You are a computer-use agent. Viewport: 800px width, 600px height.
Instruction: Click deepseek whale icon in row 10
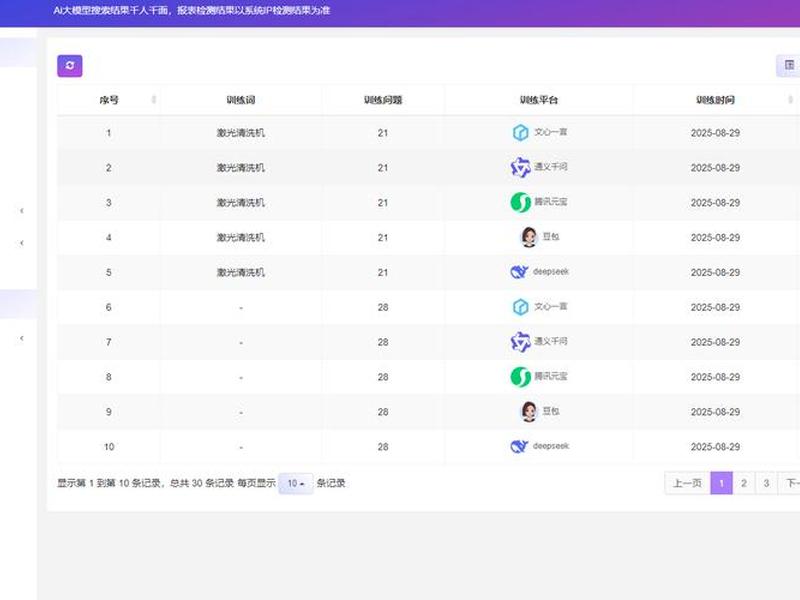pyautogui.click(x=519, y=446)
